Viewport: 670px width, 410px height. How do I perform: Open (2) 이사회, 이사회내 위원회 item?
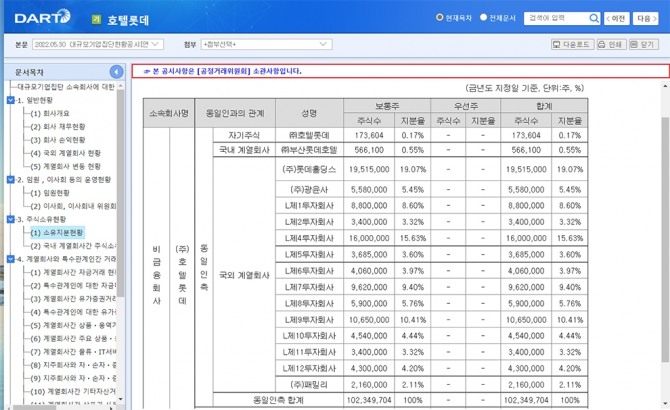coord(73,206)
